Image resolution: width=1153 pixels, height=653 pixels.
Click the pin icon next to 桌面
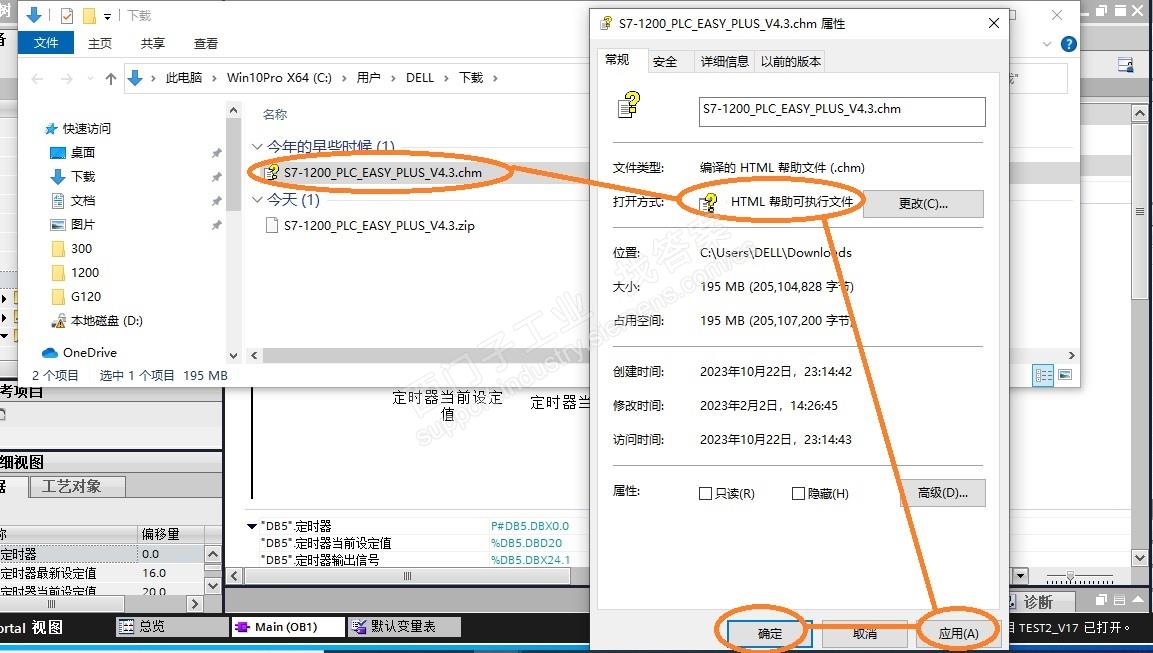(216, 153)
